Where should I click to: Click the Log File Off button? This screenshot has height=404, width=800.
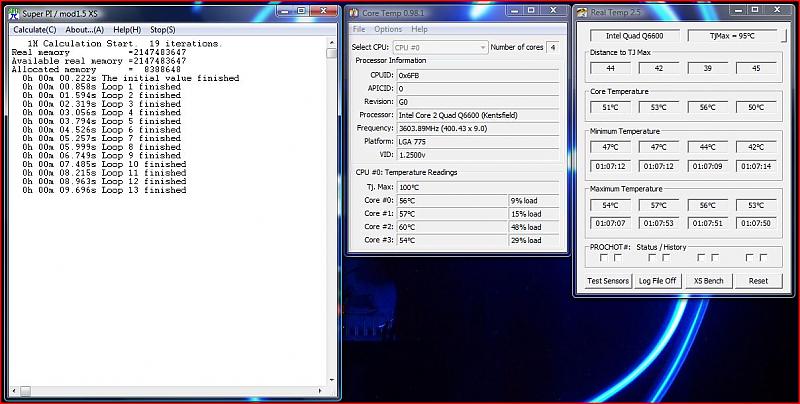click(658, 281)
